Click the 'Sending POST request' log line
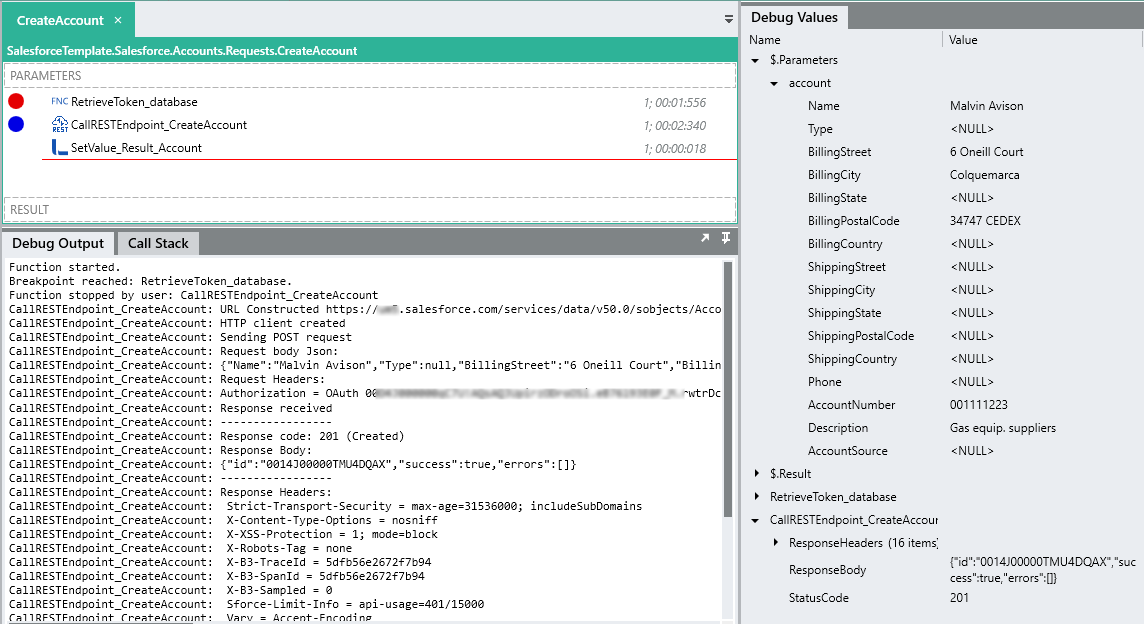The height and width of the screenshot is (624, 1144). point(180,337)
